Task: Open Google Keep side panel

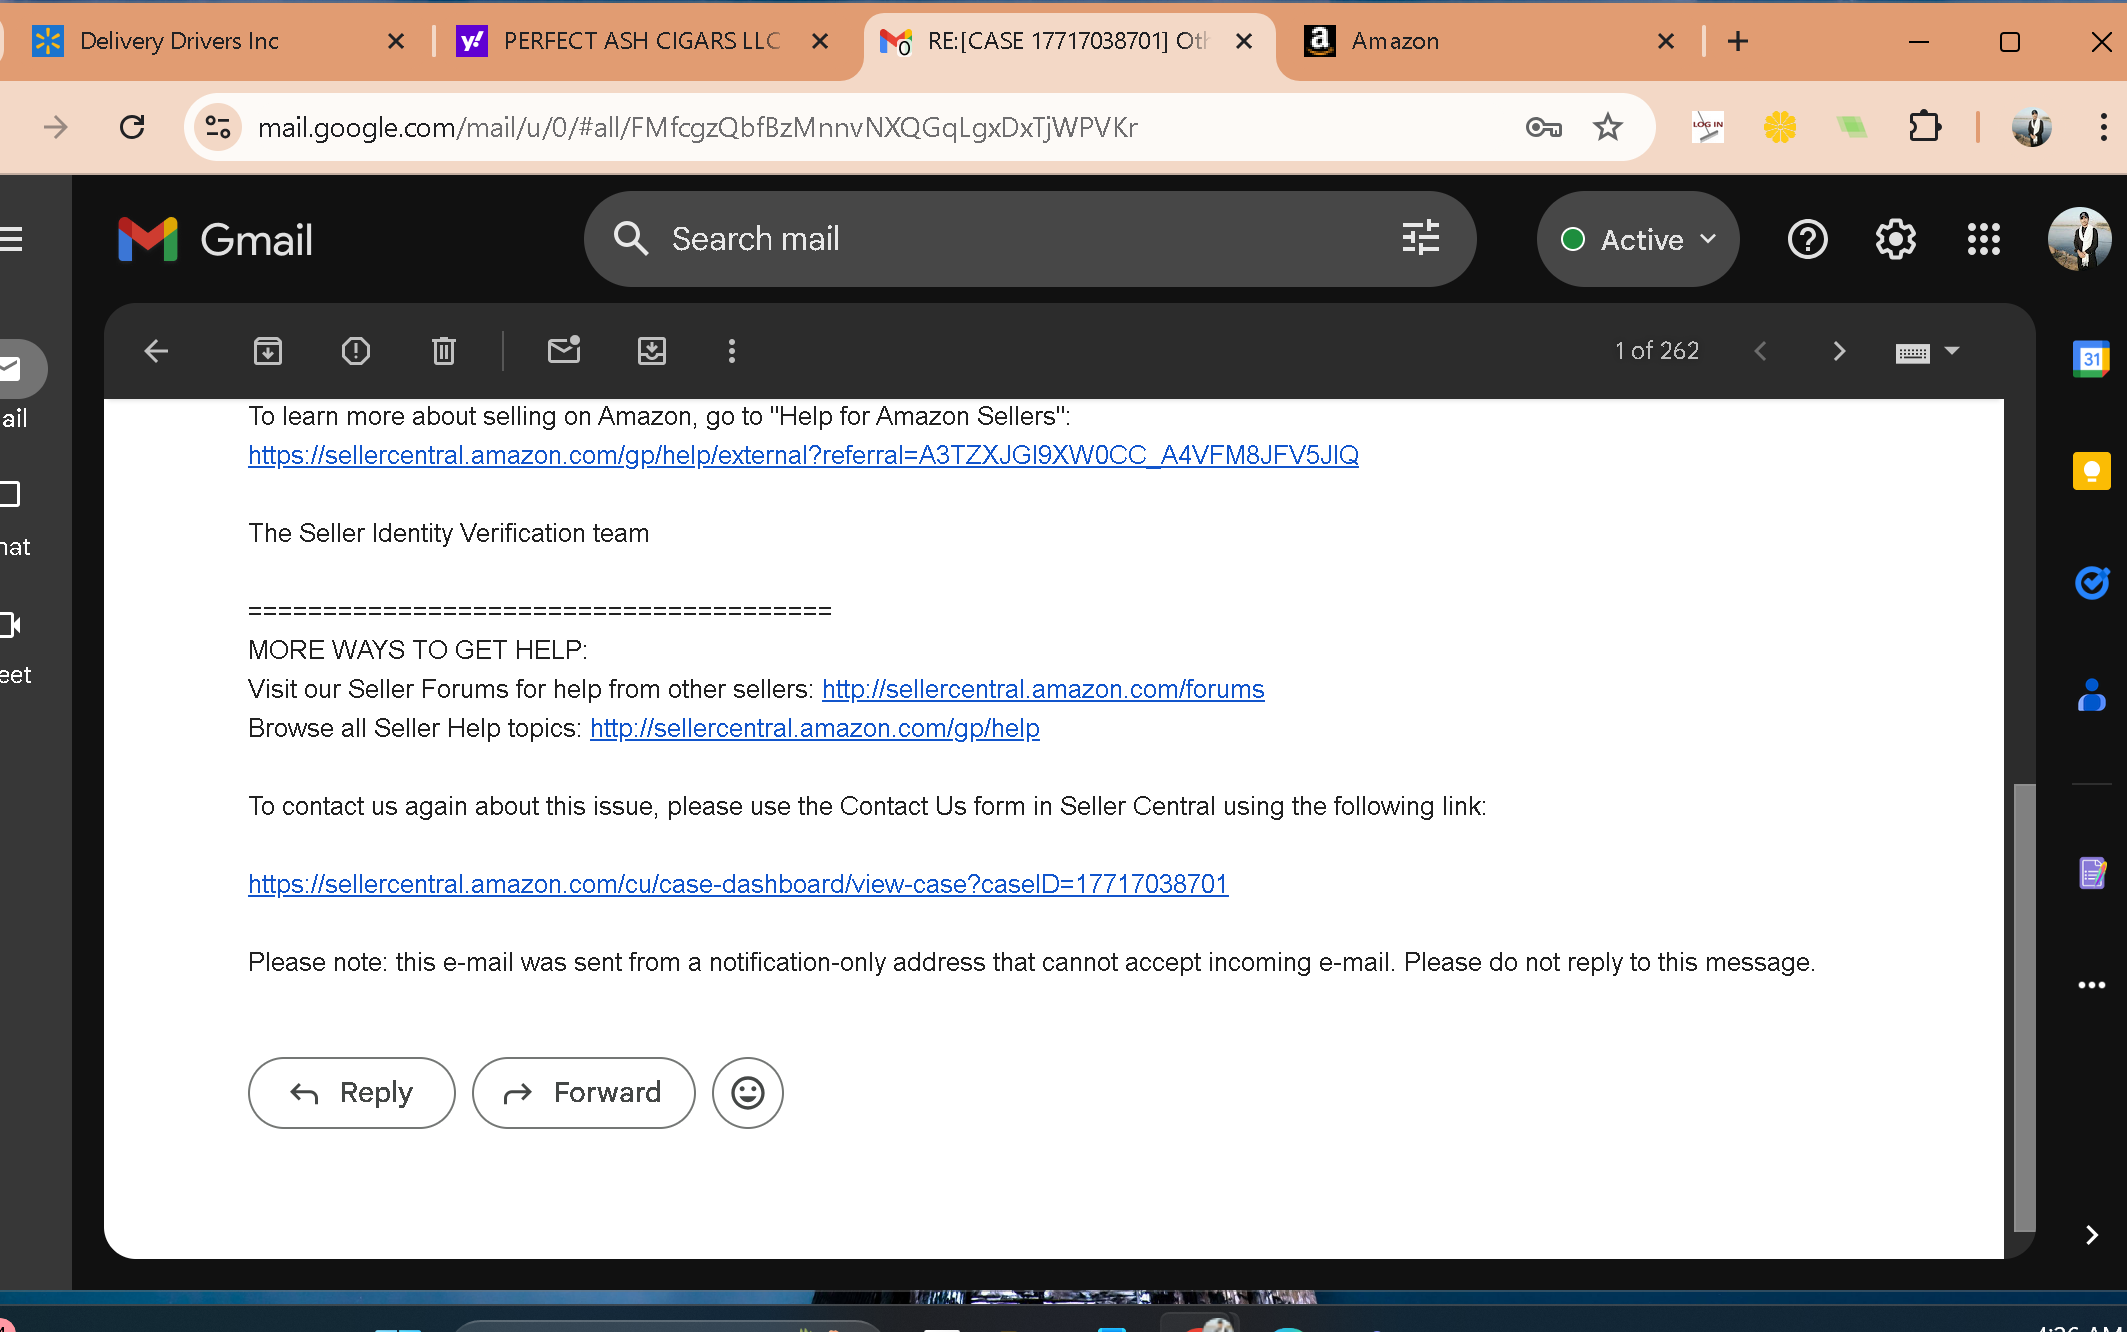Action: pos(2091,471)
